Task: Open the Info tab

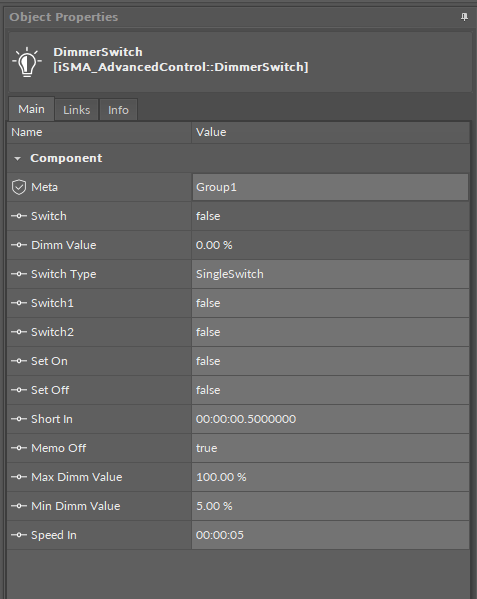Action: pyautogui.click(x=118, y=110)
